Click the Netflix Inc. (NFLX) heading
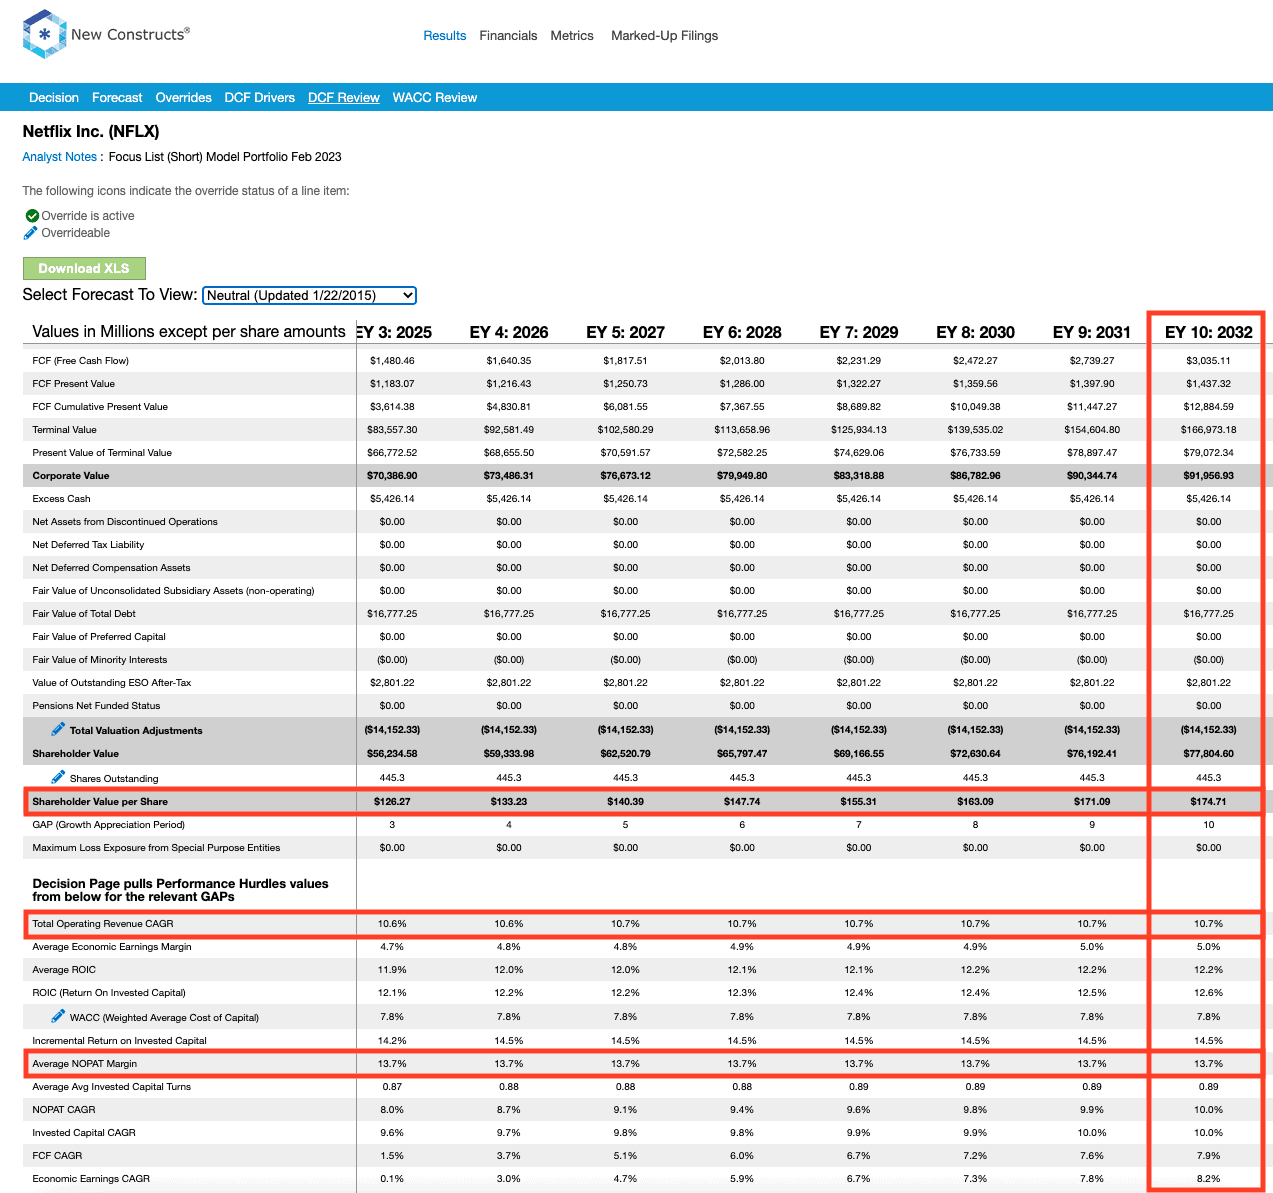Screen dimensions: 1273x1193 [x=91, y=131]
